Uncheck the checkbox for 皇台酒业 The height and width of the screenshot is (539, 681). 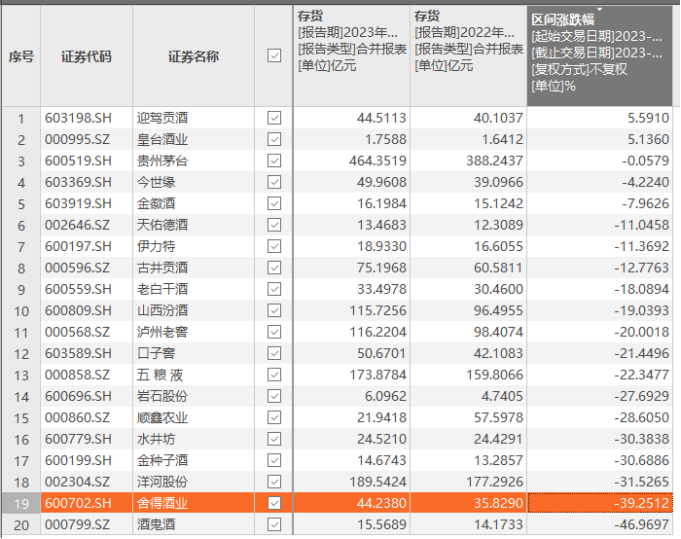click(274, 139)
